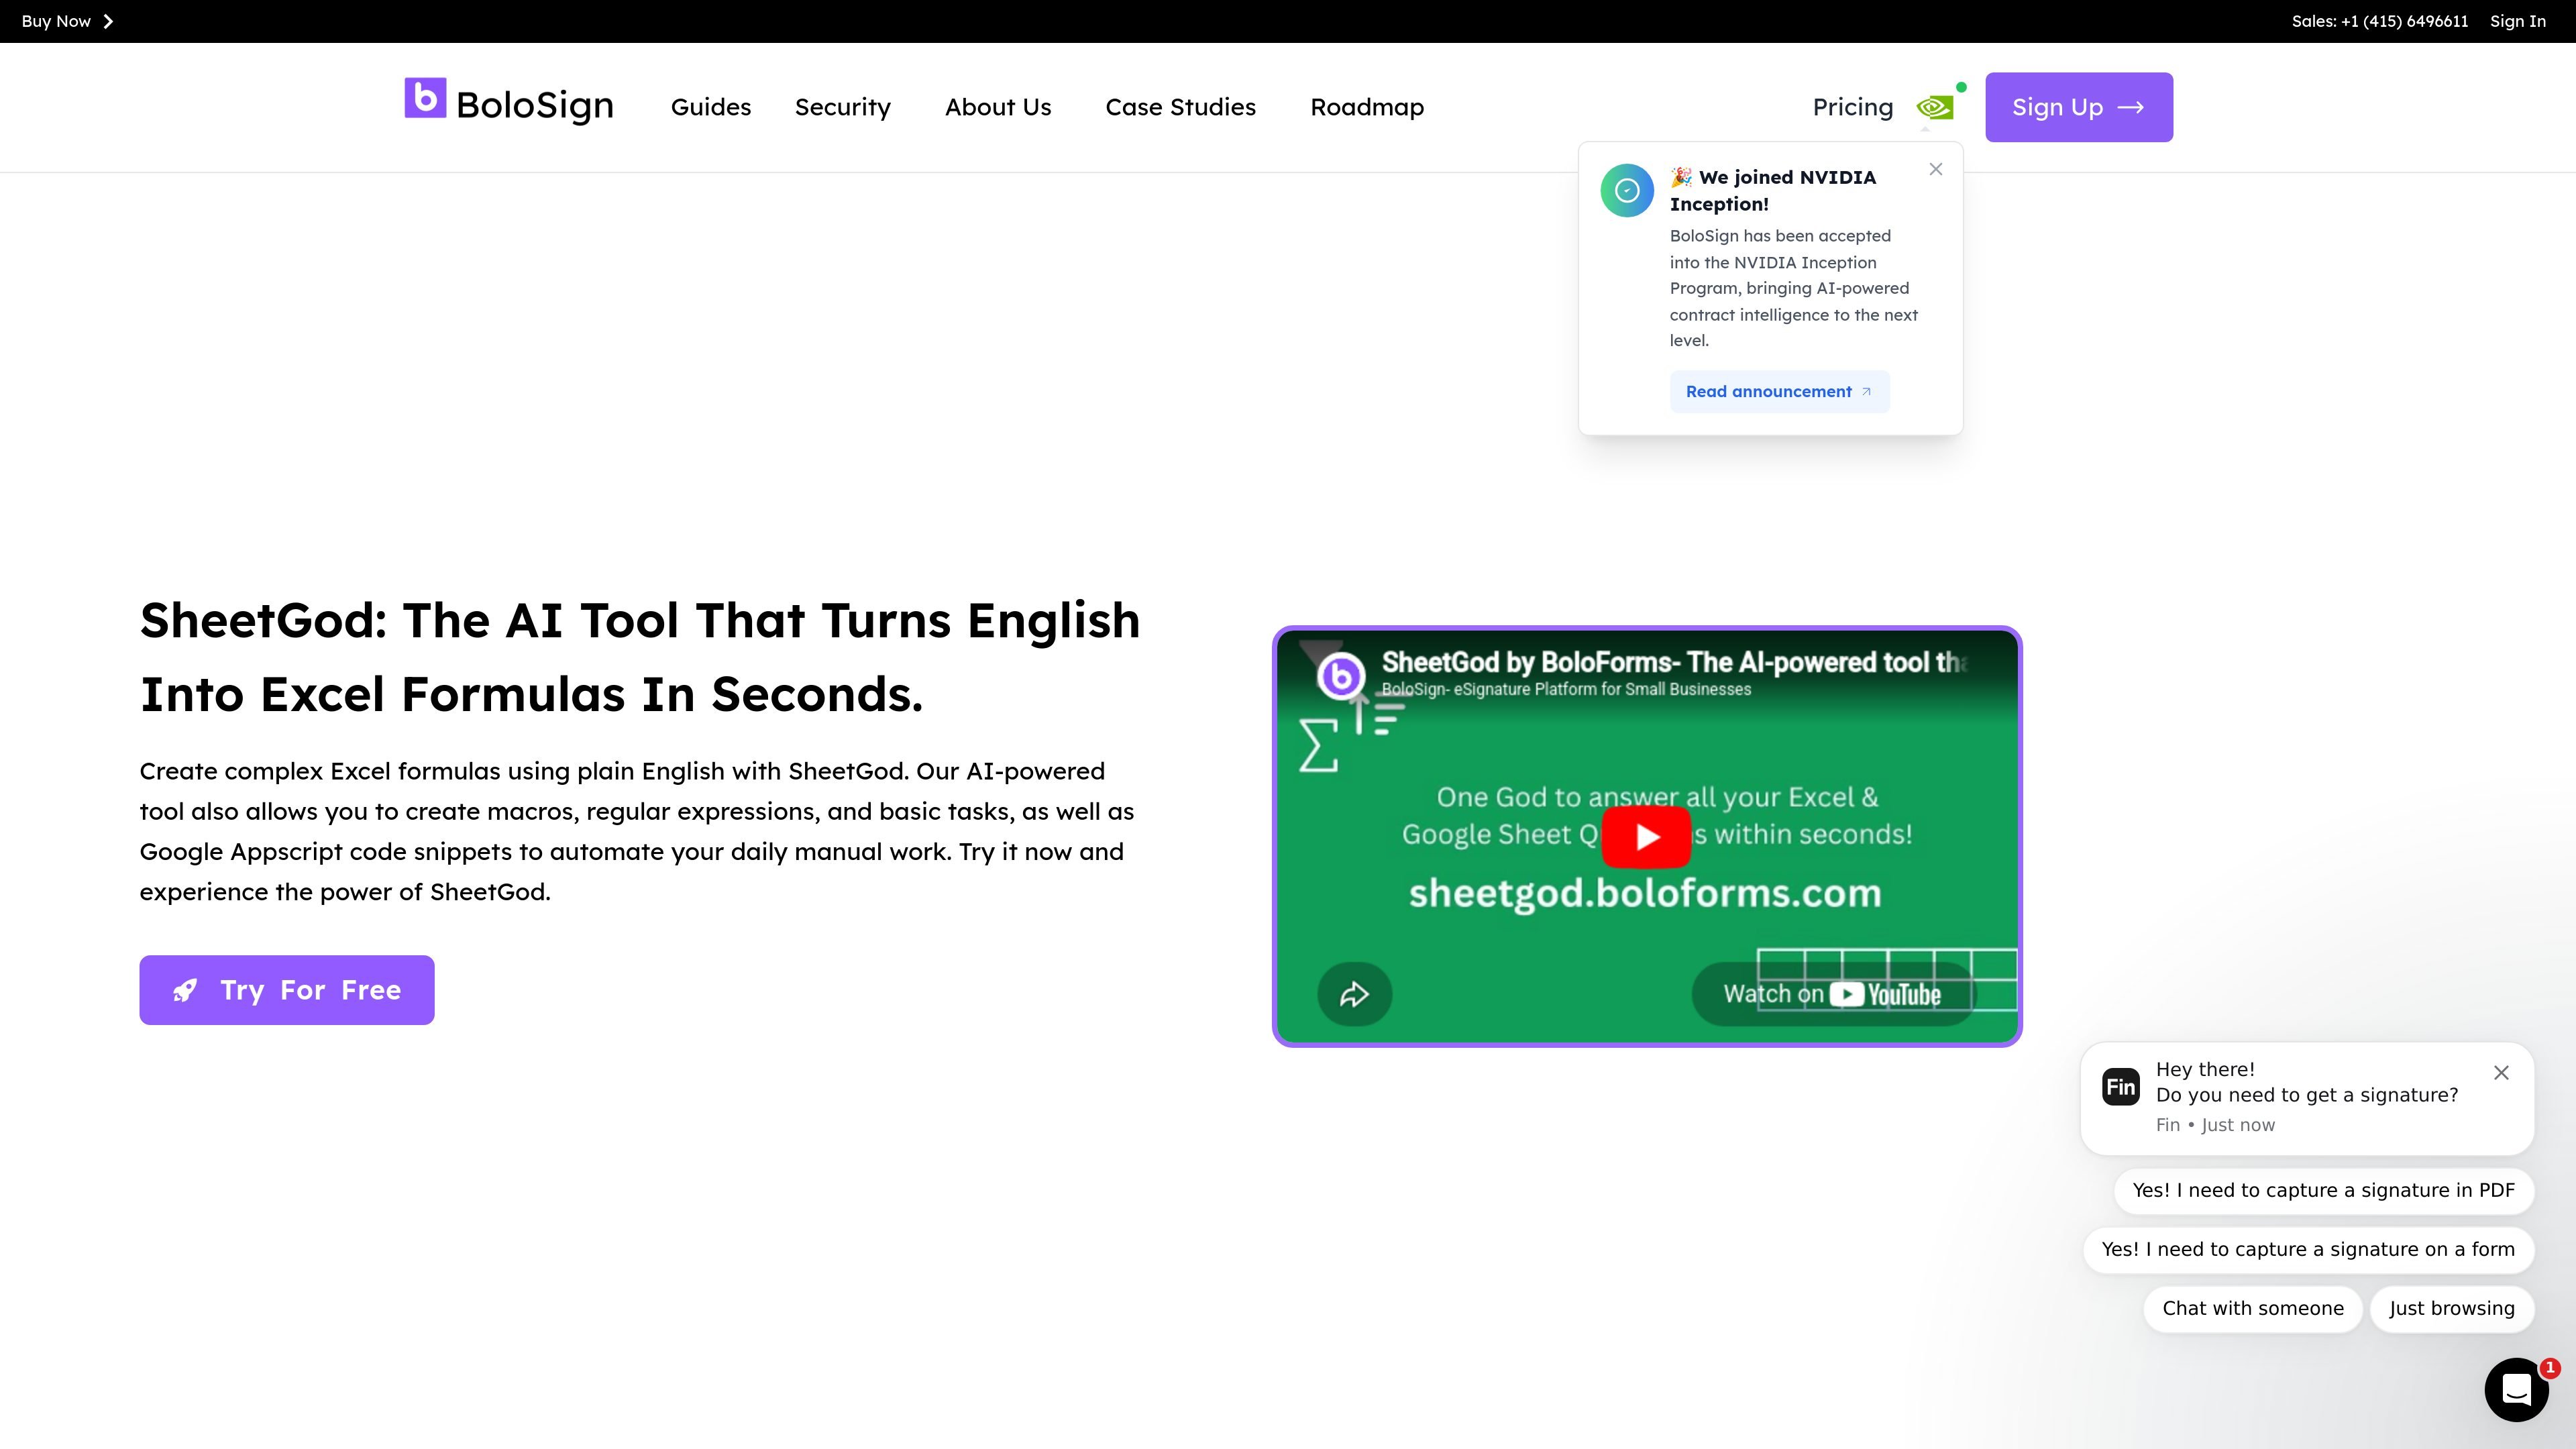The height and width of the screenshot is (1449, 2576).
Task: Open the NVIDIA announcement icon in navbar
Action: click(1936, 107)
